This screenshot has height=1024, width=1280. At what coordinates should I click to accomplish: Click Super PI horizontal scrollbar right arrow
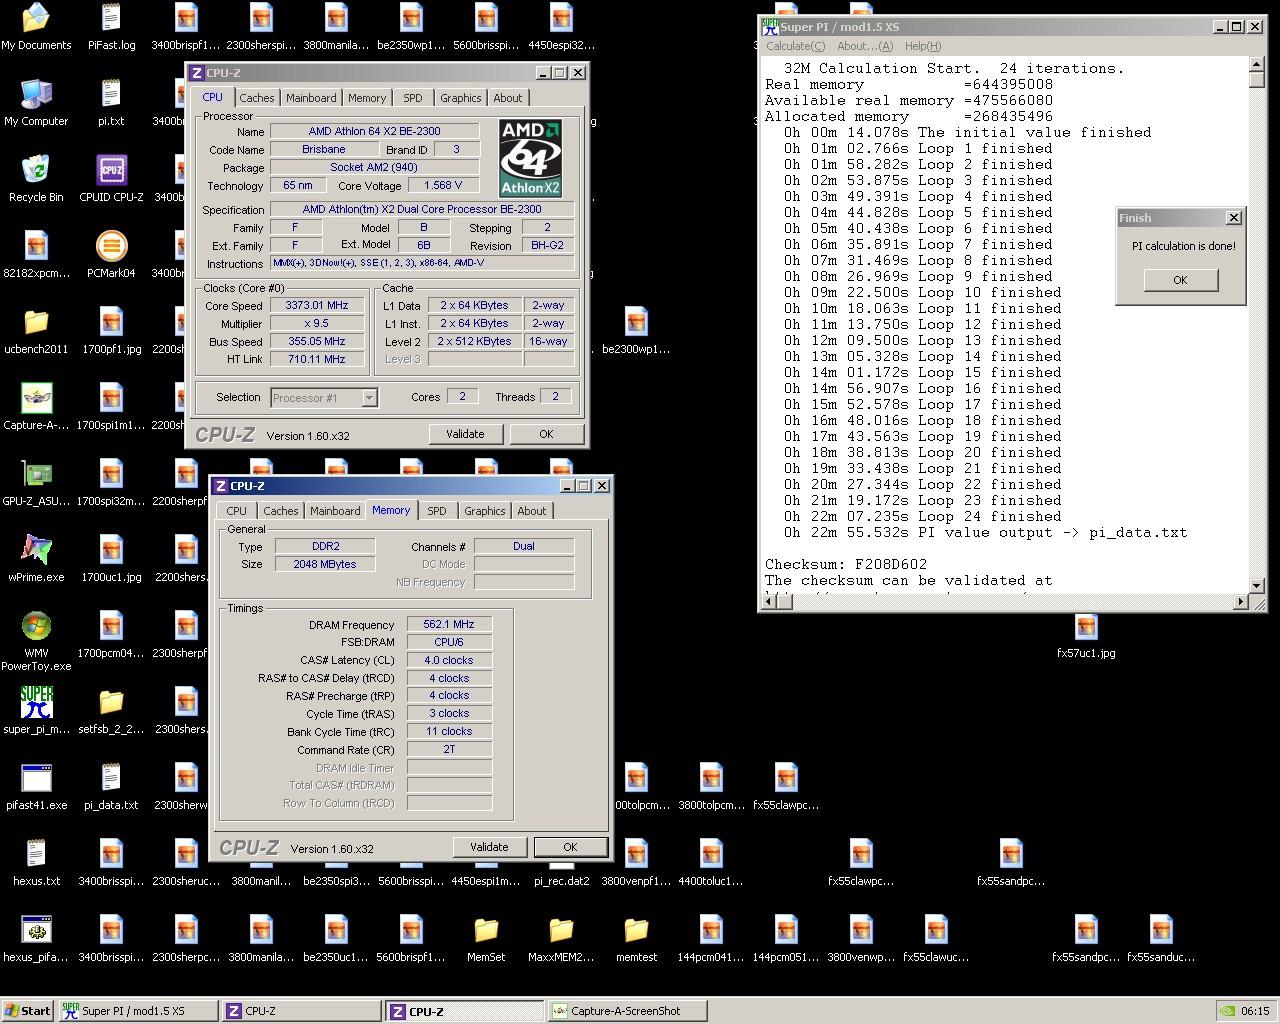1241,602
